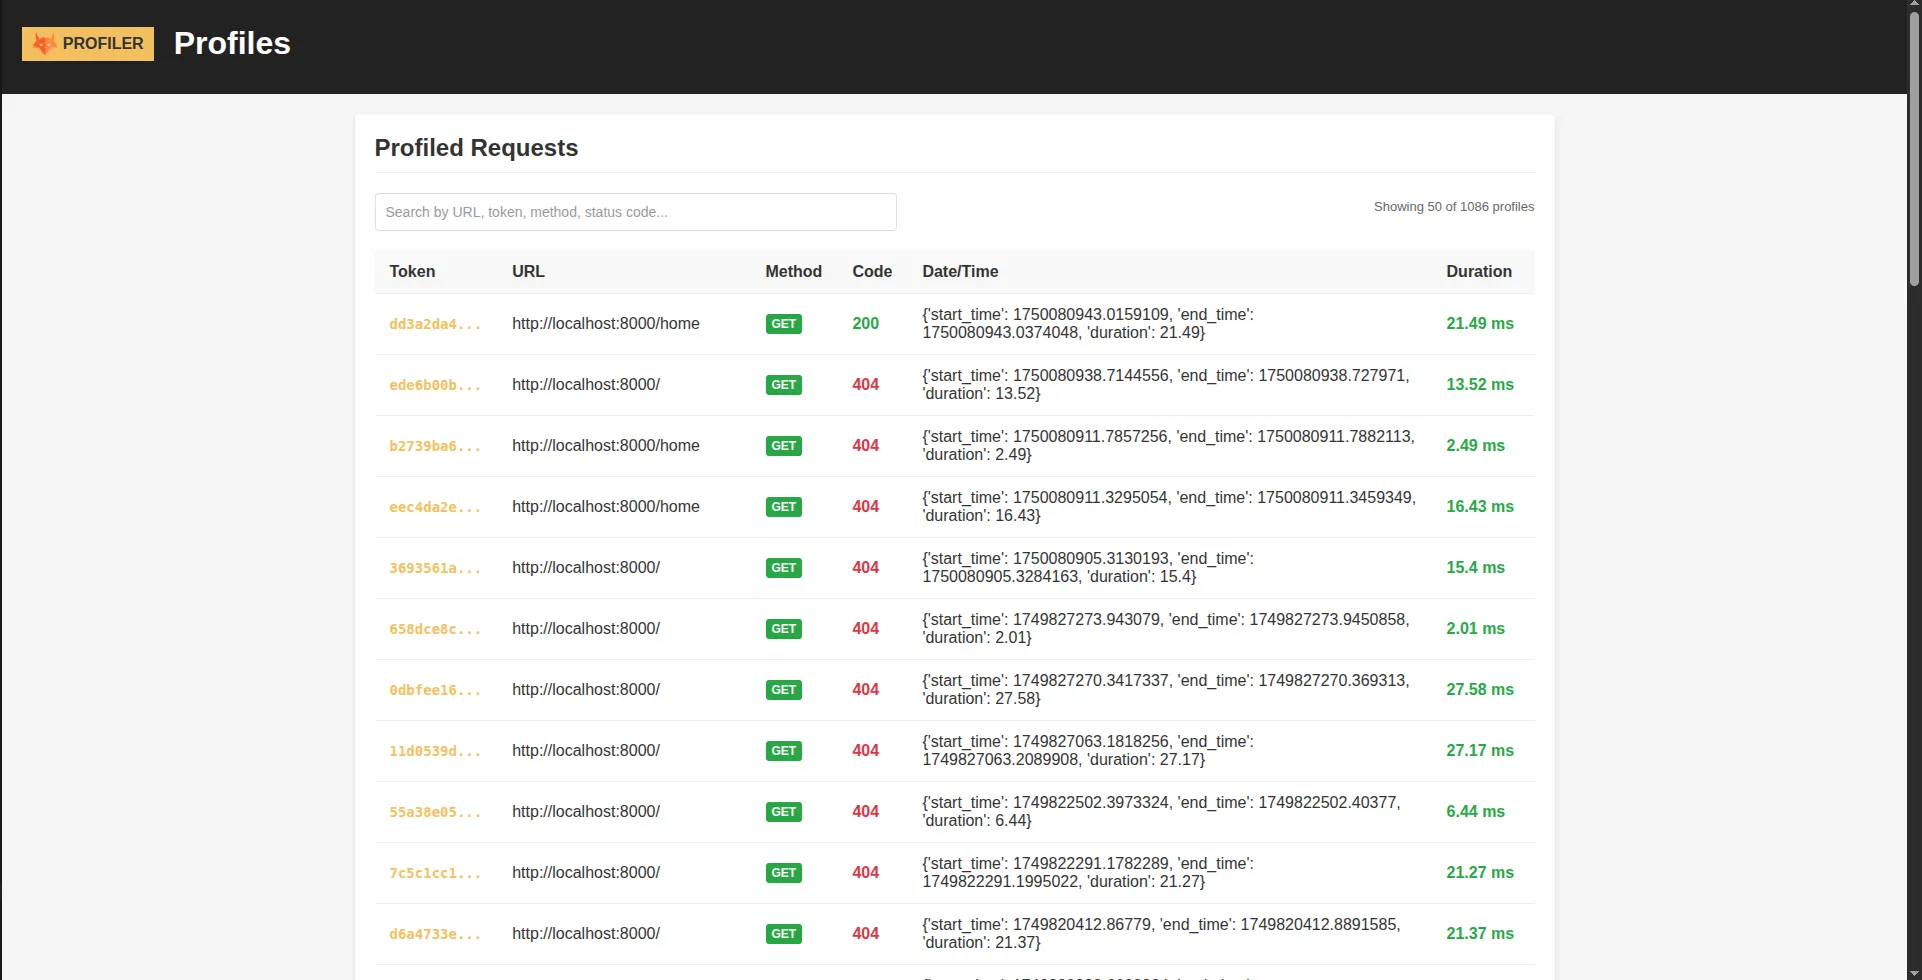The width and height of the screenshot is (1922, 980).
Task: Click the Profiles page title
Action: [x=232, y=43]
